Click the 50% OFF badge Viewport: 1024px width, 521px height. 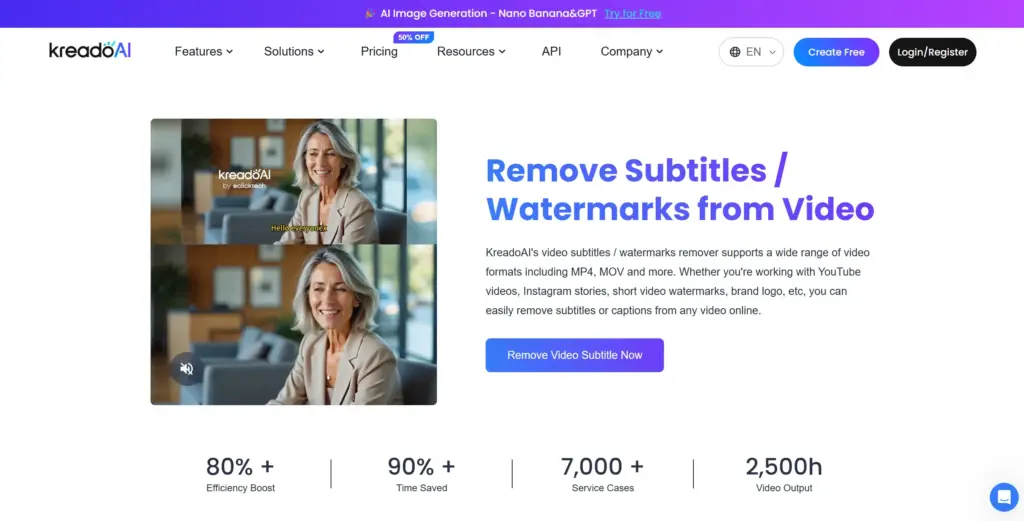click(413, 37)
